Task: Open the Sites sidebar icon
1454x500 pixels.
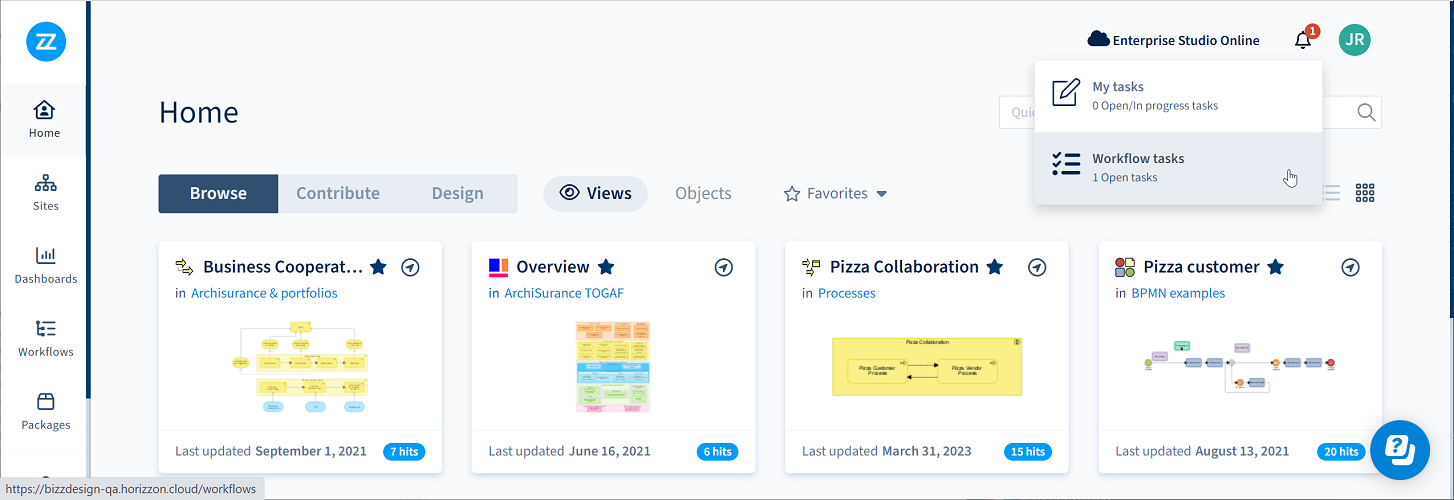Action: 46,192
